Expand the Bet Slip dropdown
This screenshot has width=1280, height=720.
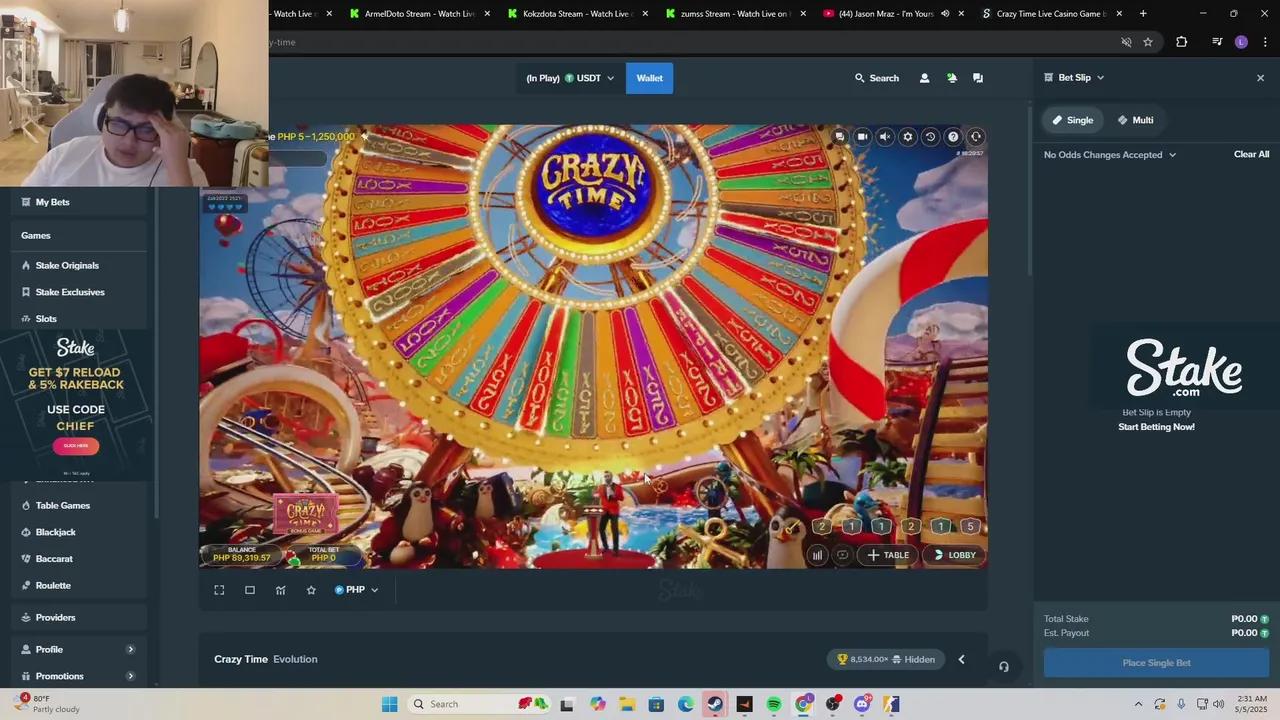(1075, 77)
